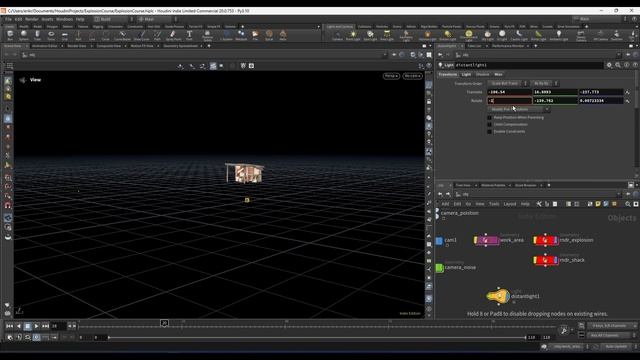Select the Spray Paint shelf tool
640x360 pixels.
click(x=173, y=35)
